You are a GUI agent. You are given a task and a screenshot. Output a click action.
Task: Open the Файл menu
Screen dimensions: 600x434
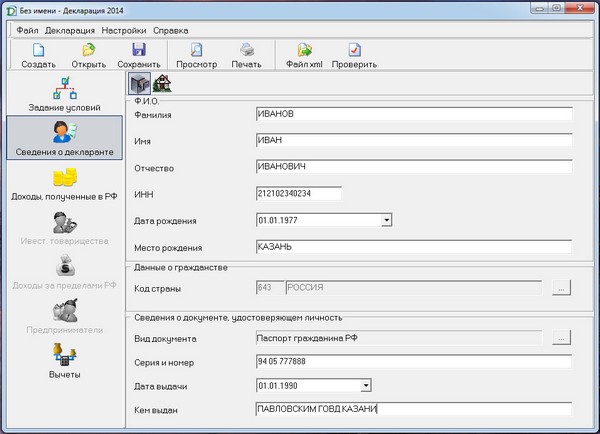[27, 31]
